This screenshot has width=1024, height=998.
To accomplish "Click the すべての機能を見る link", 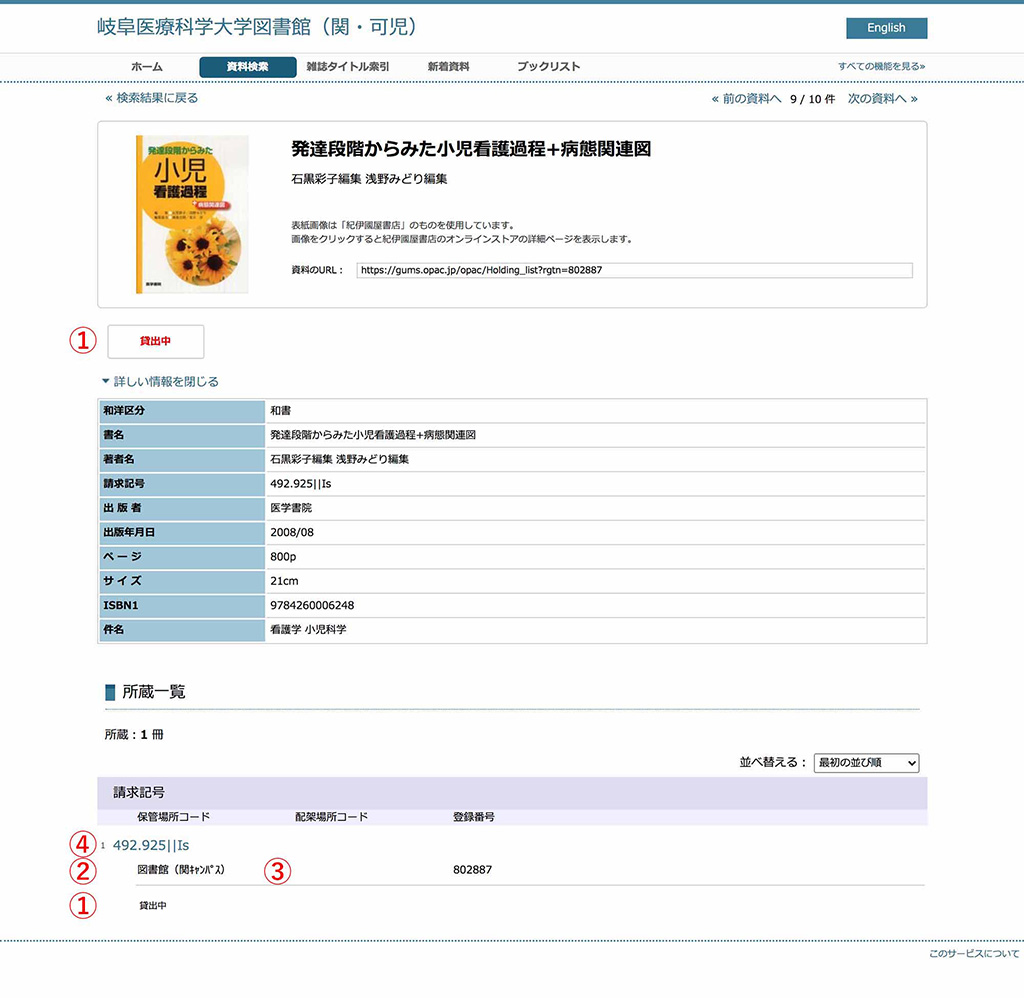I will coord(881,67).
